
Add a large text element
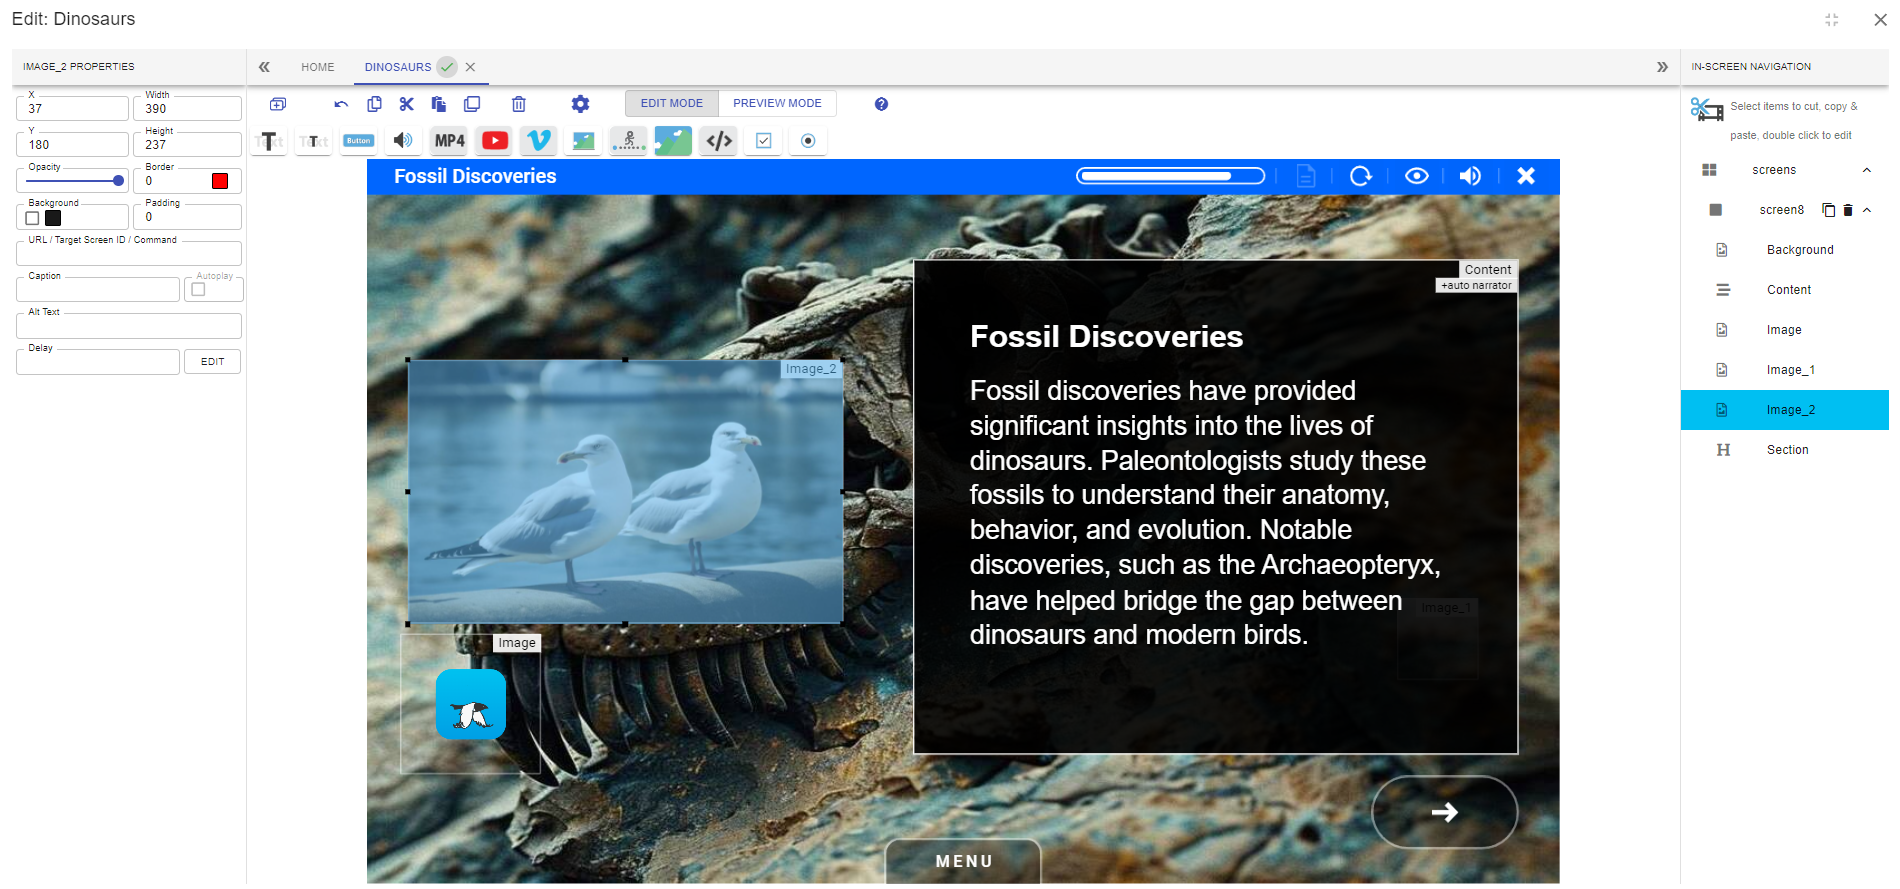click(x=269, y=141)
